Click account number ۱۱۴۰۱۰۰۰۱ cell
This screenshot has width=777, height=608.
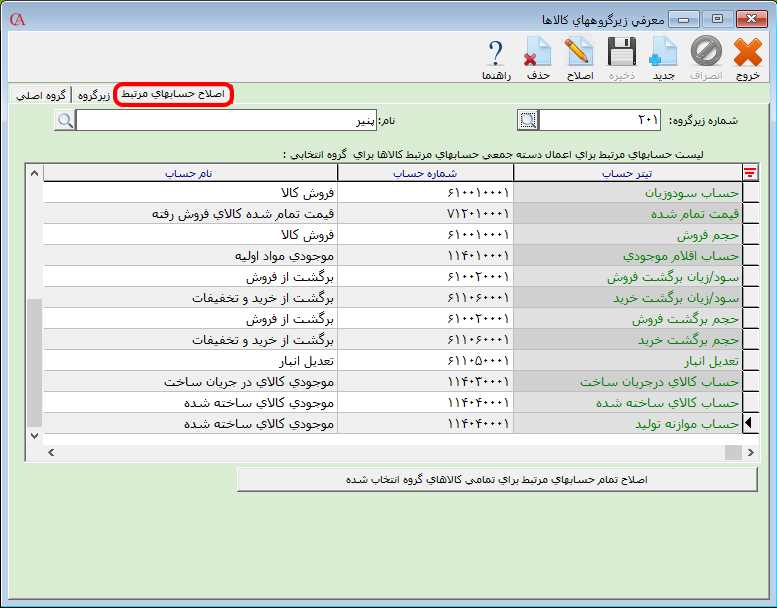tap(426, 256)
